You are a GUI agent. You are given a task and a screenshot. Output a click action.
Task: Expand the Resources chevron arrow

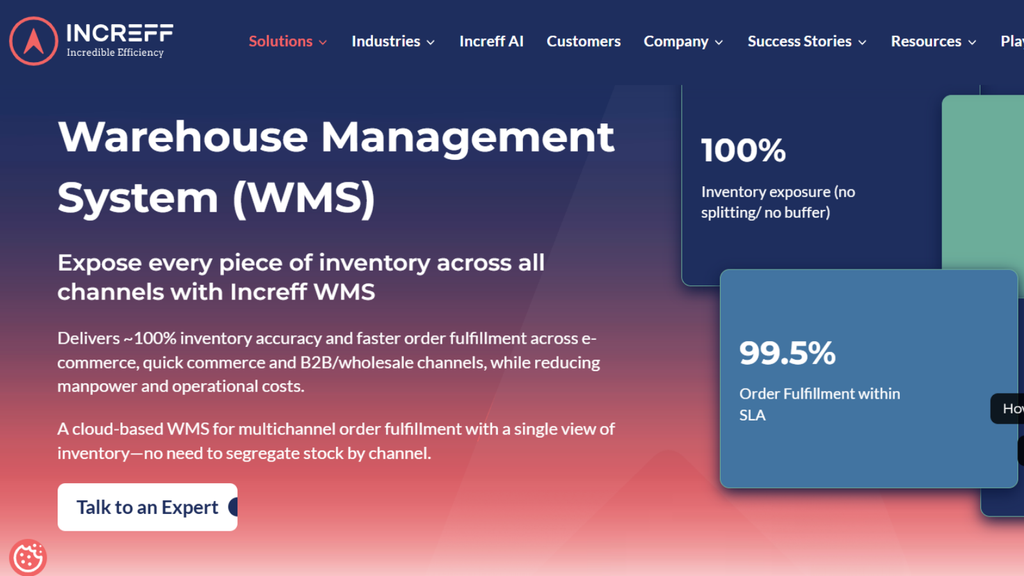coord(972,42)
